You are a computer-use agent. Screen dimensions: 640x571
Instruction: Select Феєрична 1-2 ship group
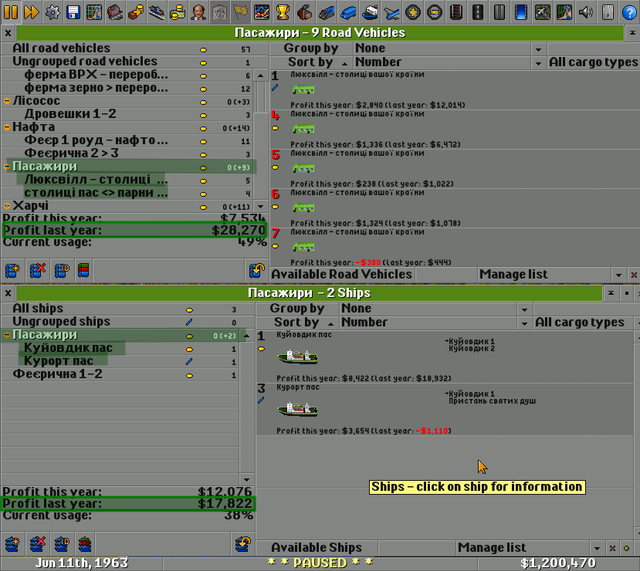click(x=120, y=374)
